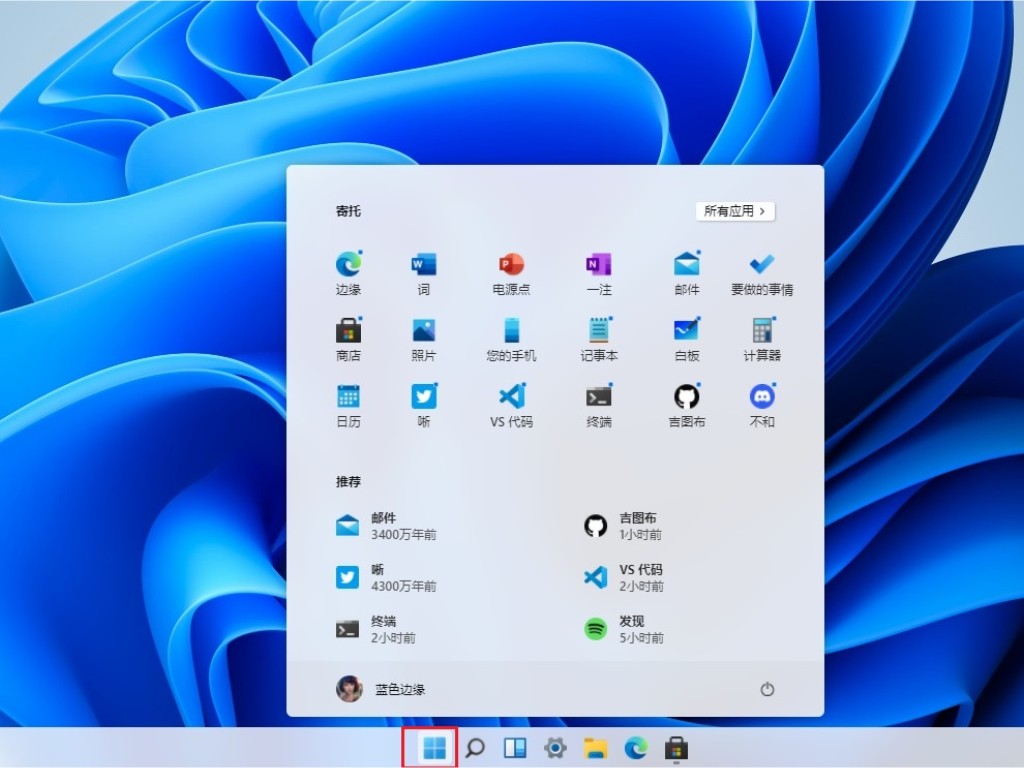Open VS Code from the pinned apps
This screenshot has width=1024, height=768.
click(x=510, y=397)
